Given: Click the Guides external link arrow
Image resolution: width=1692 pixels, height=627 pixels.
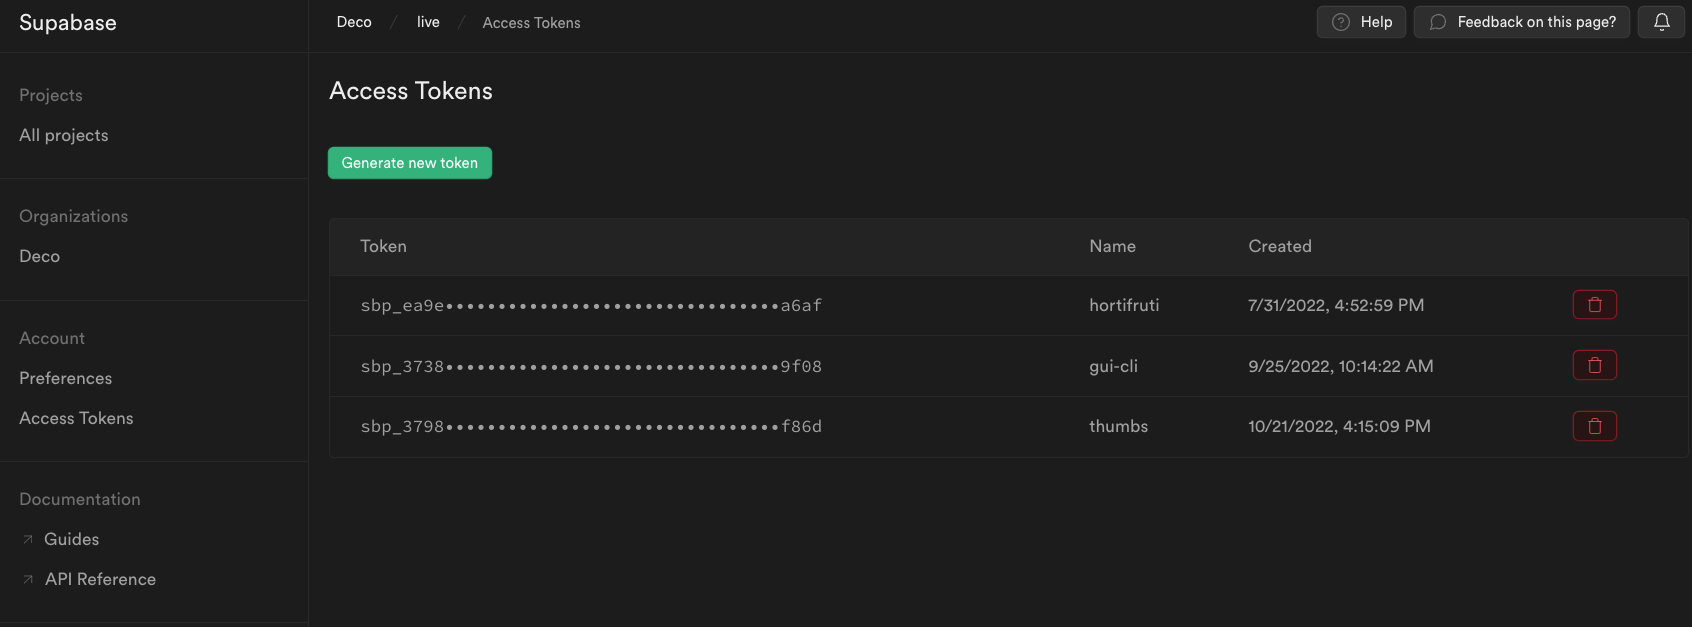Looking at the screenshot, I should (28, 539).
